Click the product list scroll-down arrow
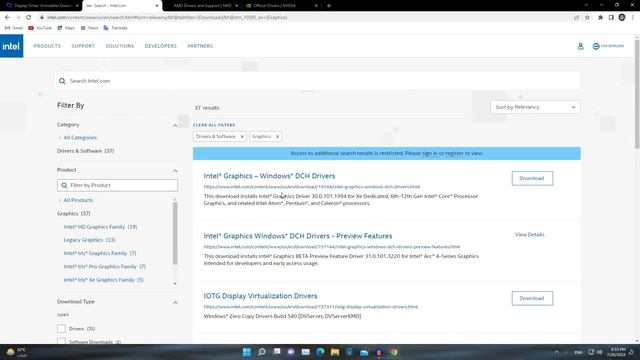The height and width of the screenshot is (360, 640). pyautogui.click(x=175, y=283)
